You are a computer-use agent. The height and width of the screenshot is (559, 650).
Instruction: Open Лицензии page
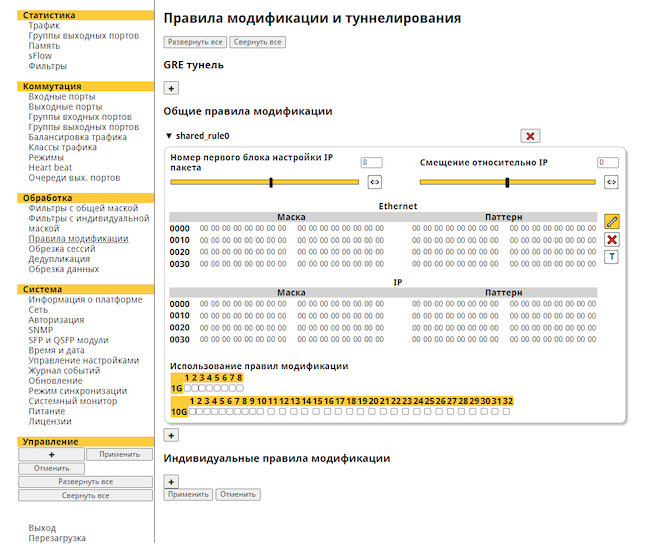coord(50,421)
